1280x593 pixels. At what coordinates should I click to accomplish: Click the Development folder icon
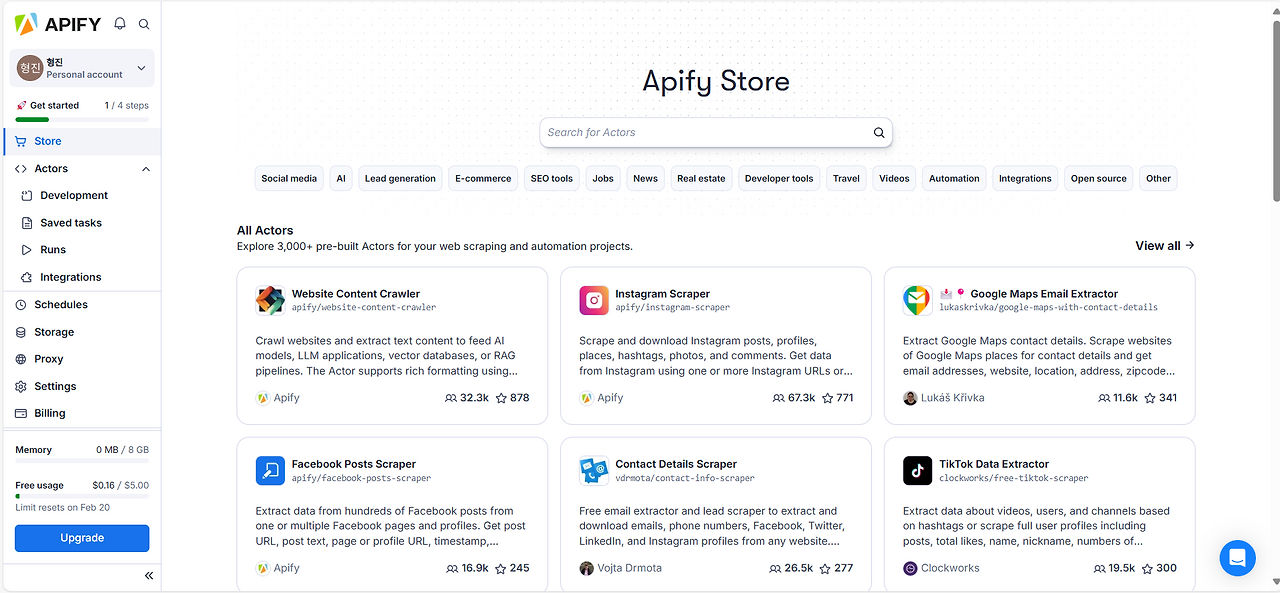pos(28,196)
